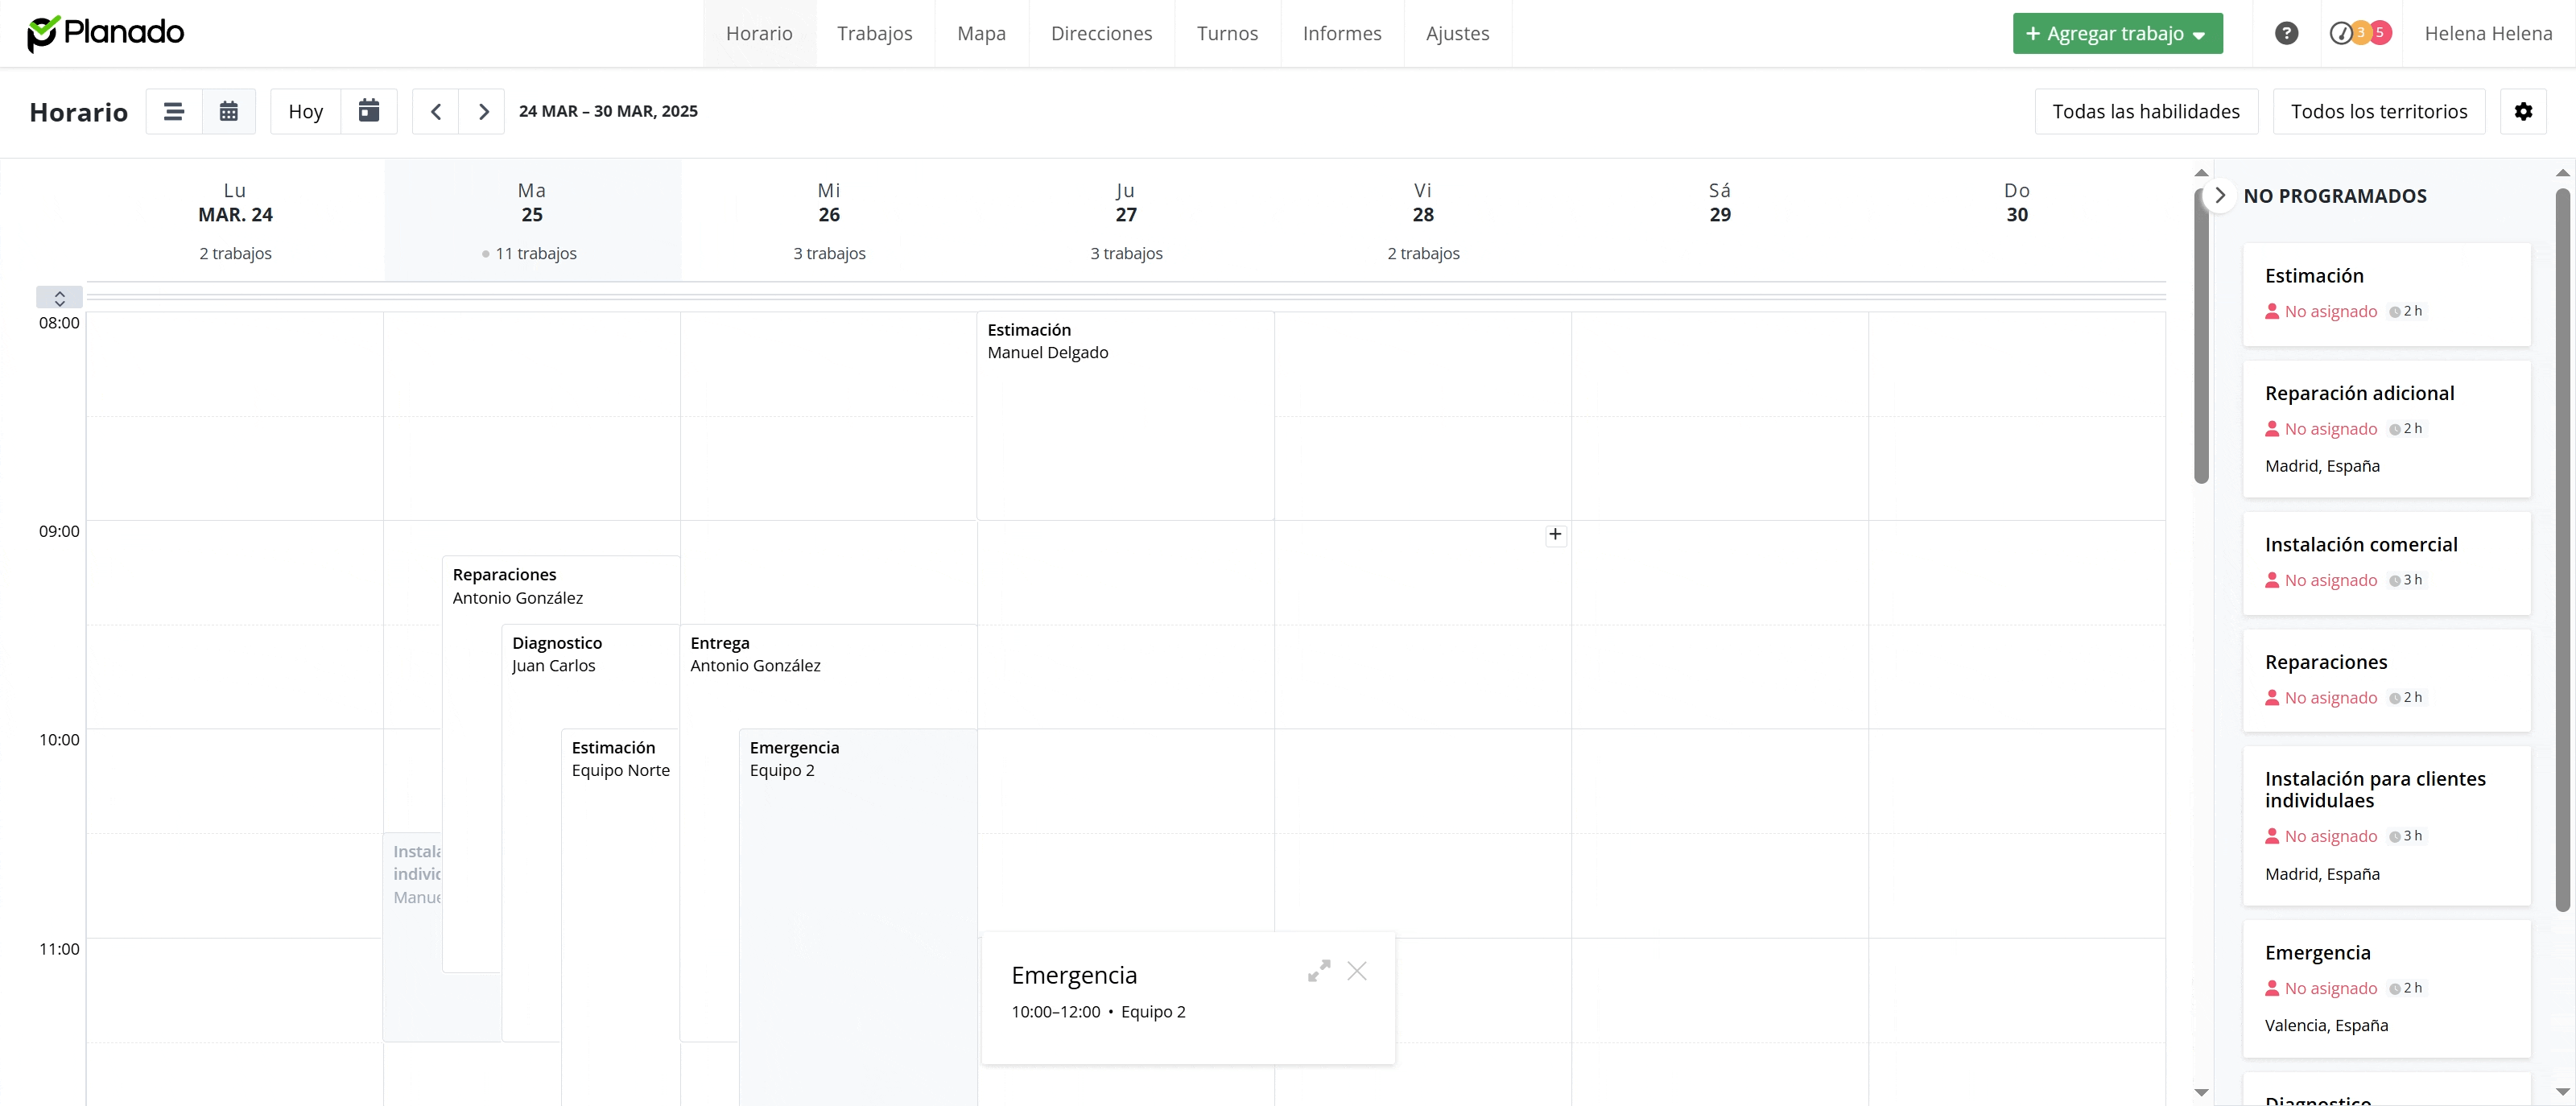Select unscheduled Instalación comercial job card
This screenshot has width=2576, height=1106.
[x=2386, y=563]
